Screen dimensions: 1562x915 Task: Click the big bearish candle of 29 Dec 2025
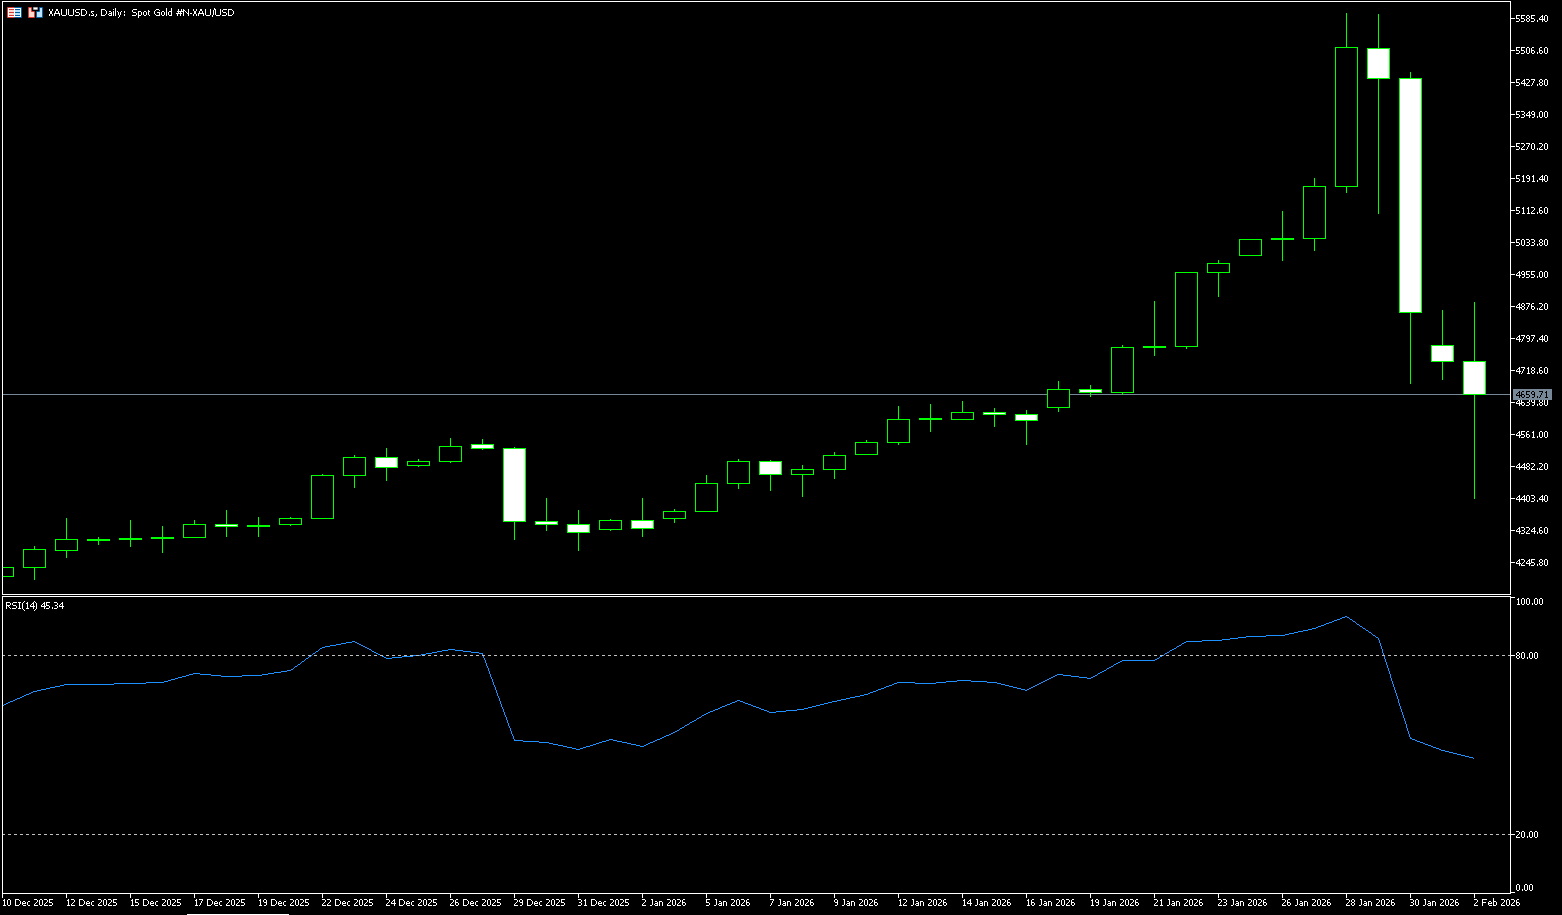click(x=514, y=485)
